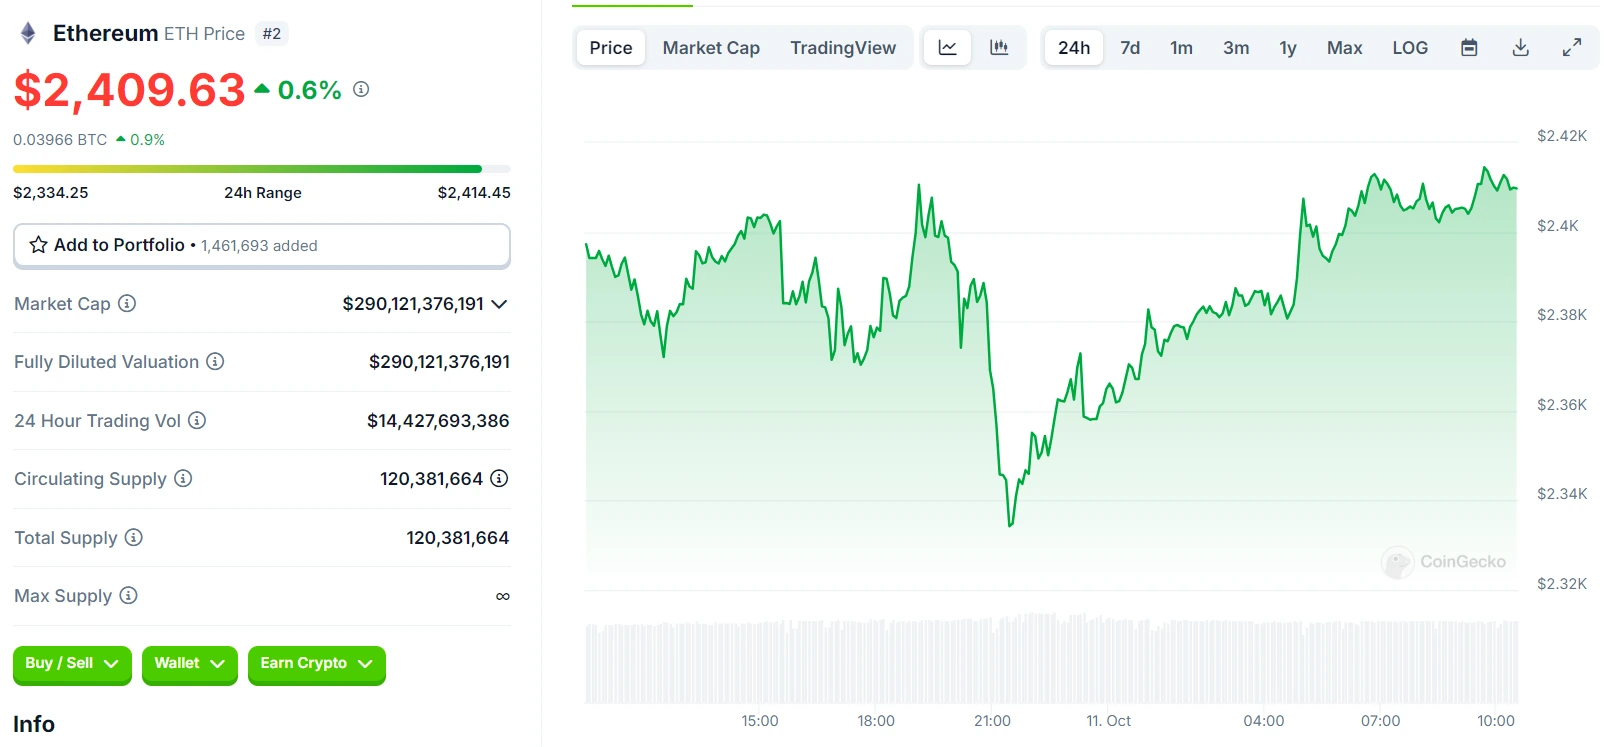Switch to line chart view icon
Image resolution: width=1604 pixels, height=747 pixels.
point(947,47)
